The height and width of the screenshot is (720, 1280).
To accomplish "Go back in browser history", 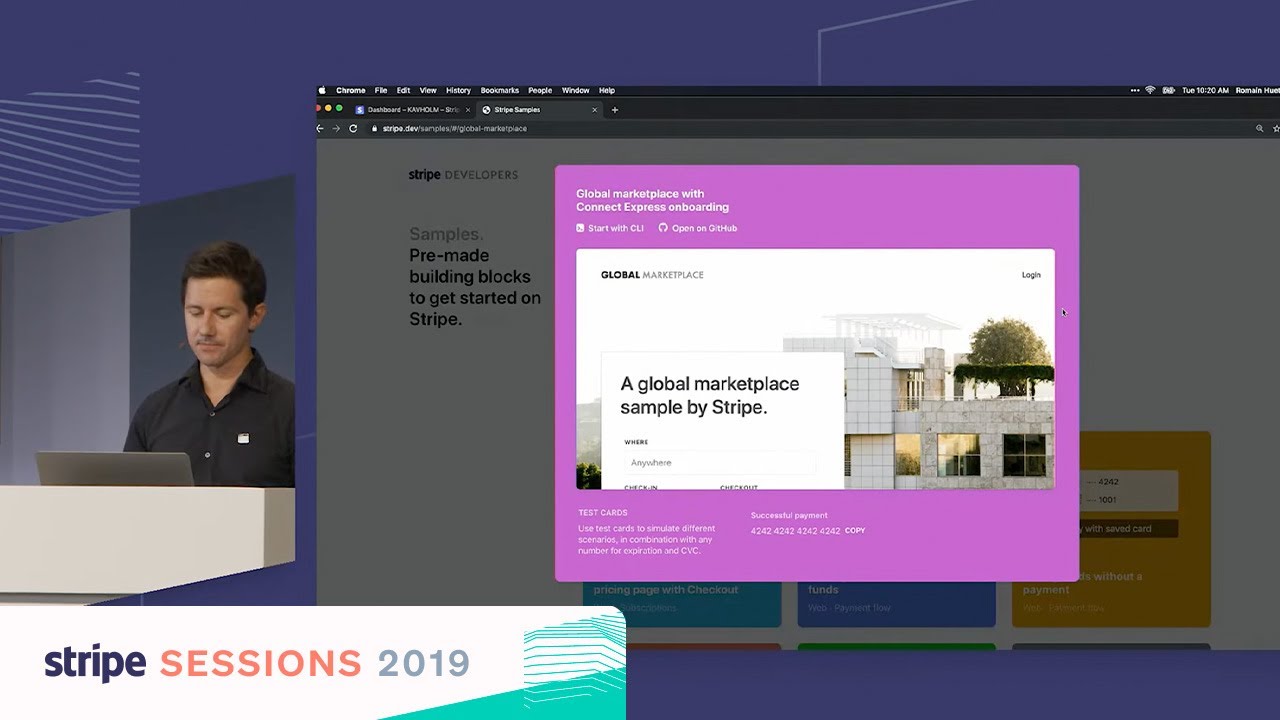I will coord(320,128).
